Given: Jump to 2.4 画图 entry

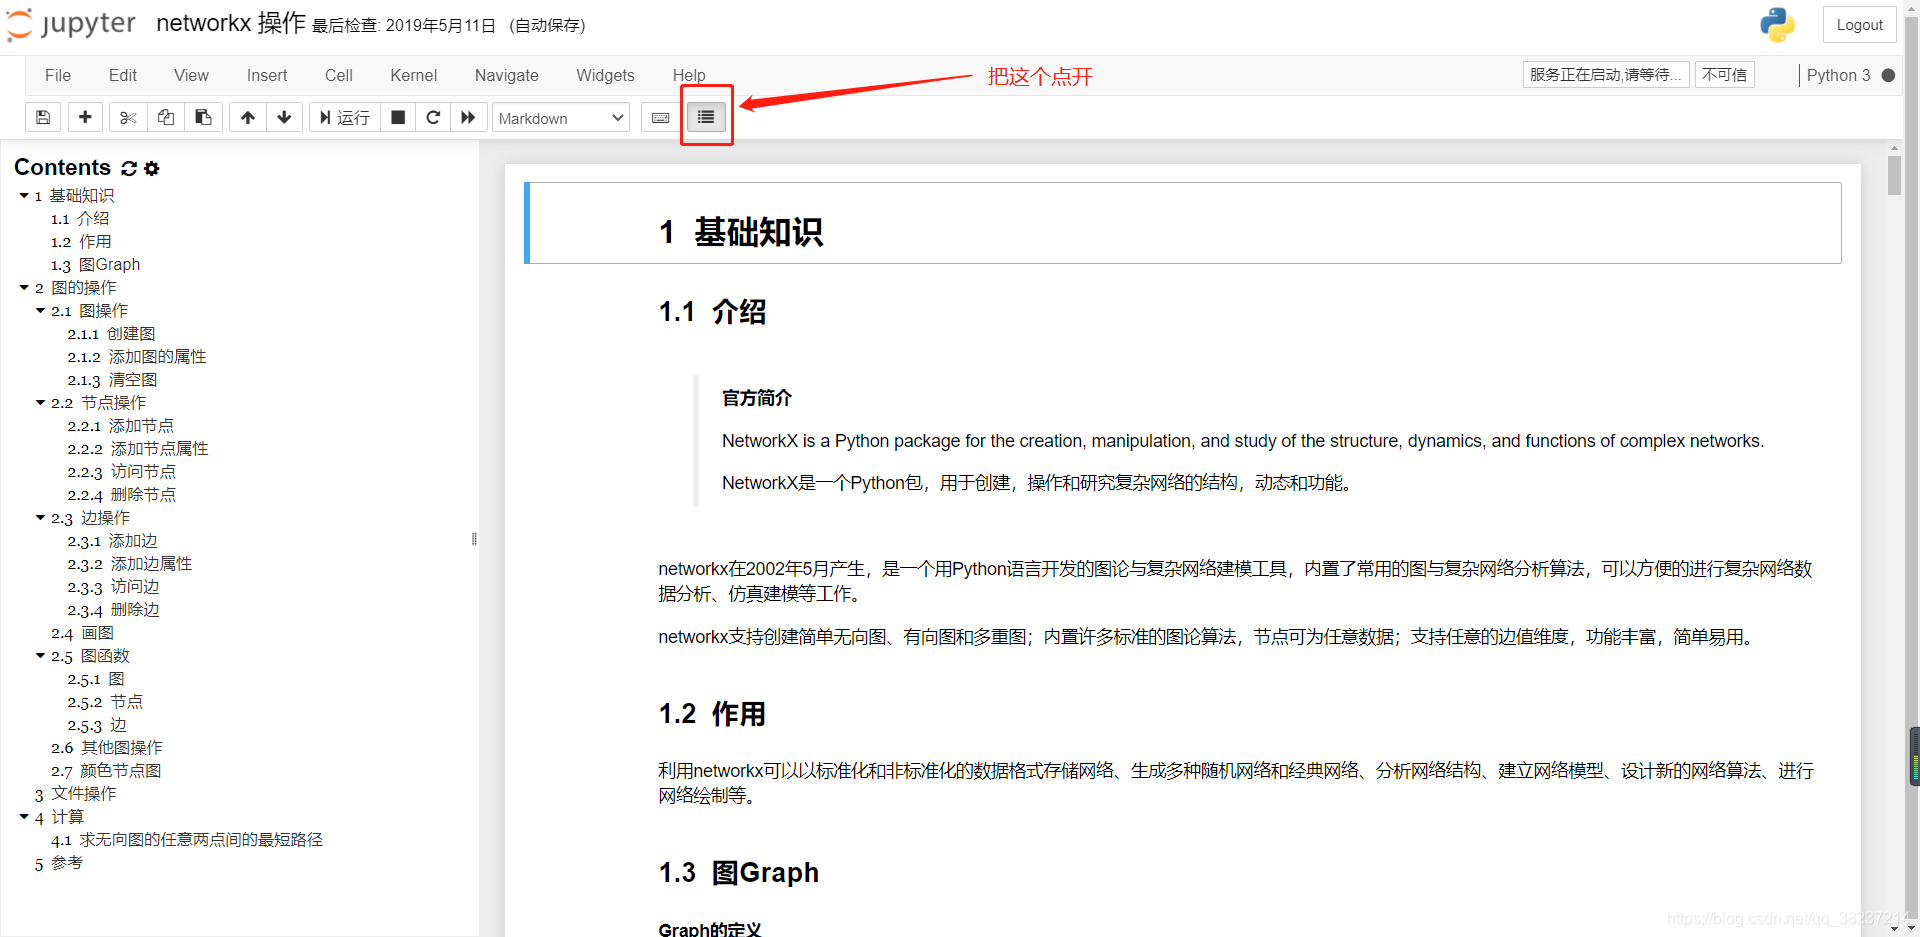Looking at the screenshot, I should click(x=82, y=632).
